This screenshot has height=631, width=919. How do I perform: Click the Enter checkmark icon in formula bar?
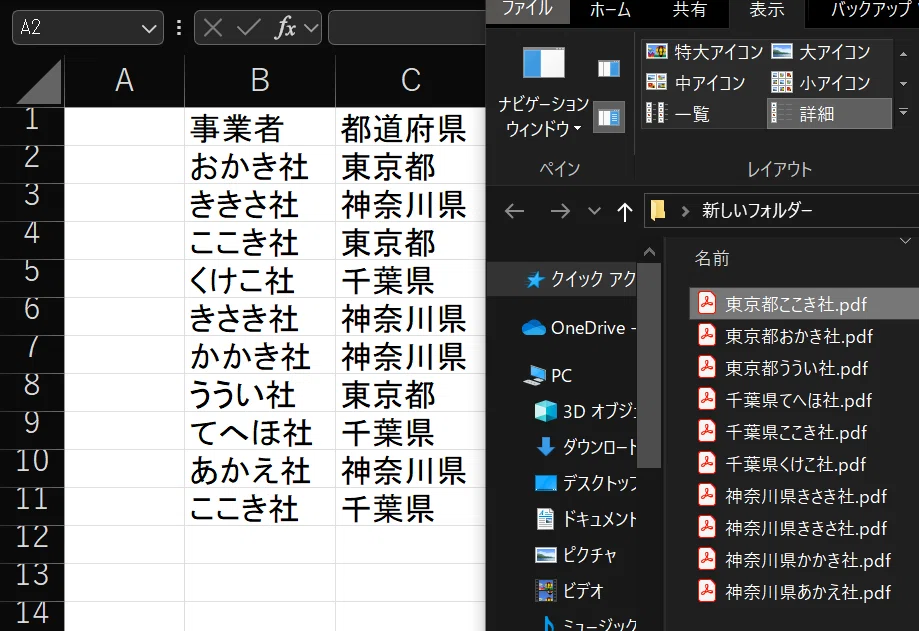249,28
